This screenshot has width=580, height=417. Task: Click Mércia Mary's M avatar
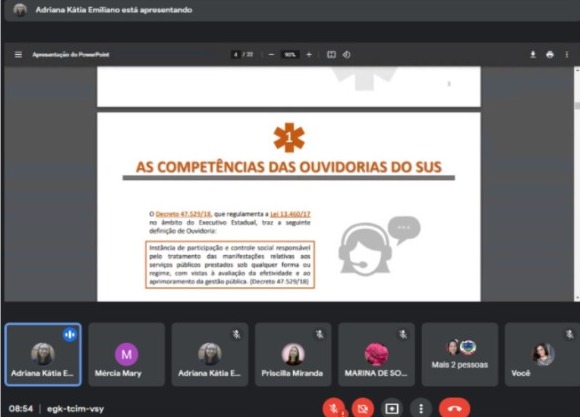(x=127, y=354)
